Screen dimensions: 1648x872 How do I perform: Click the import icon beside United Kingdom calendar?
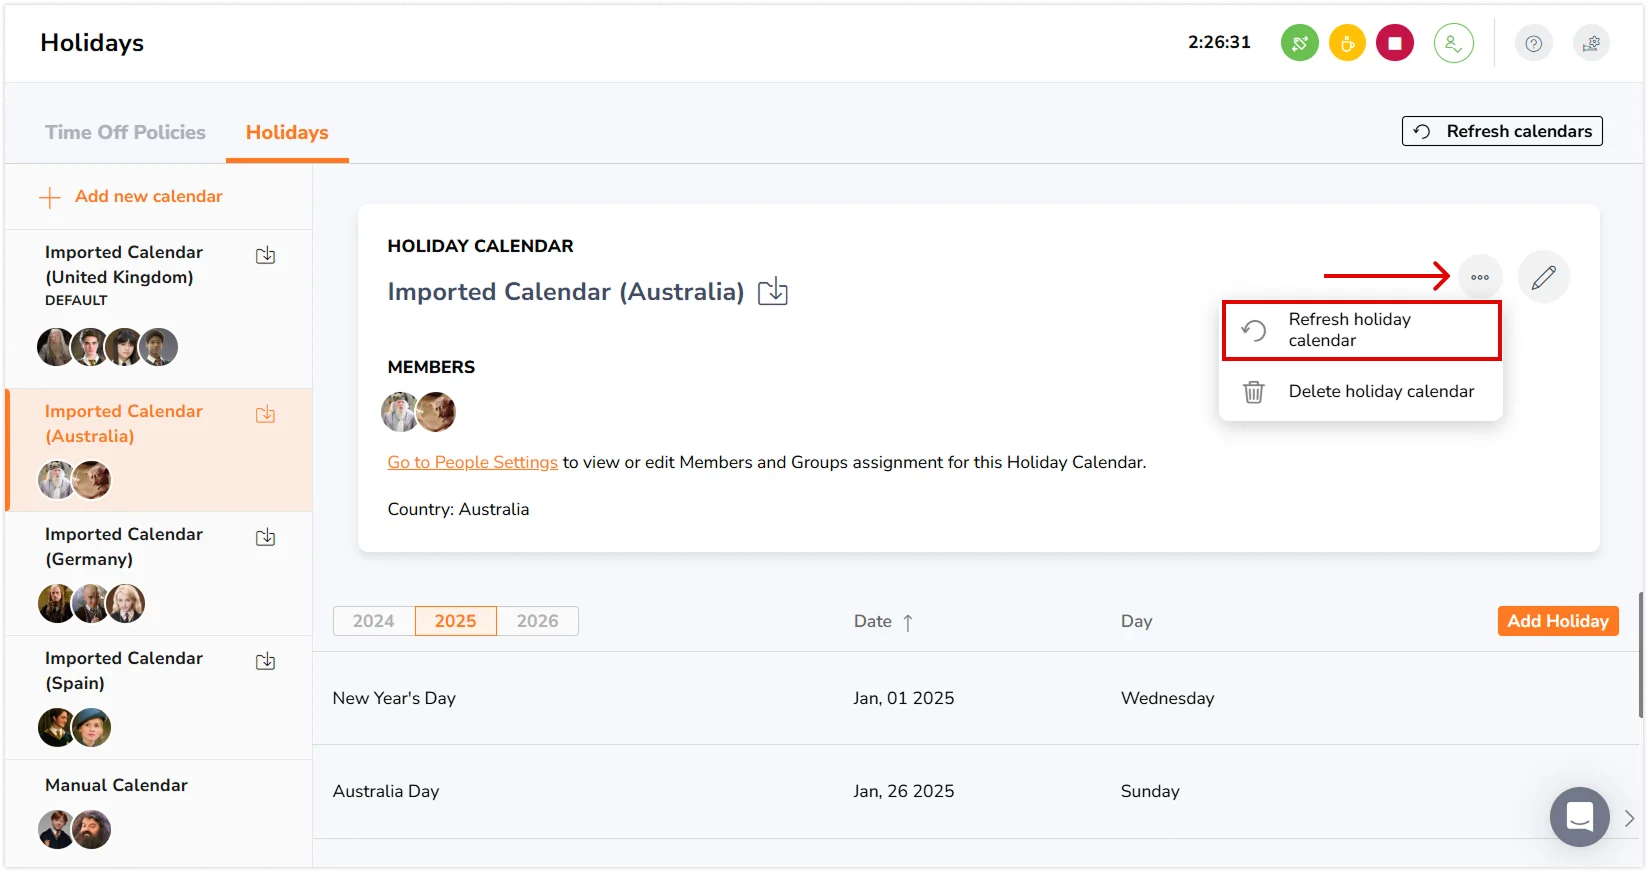(265, 256)
